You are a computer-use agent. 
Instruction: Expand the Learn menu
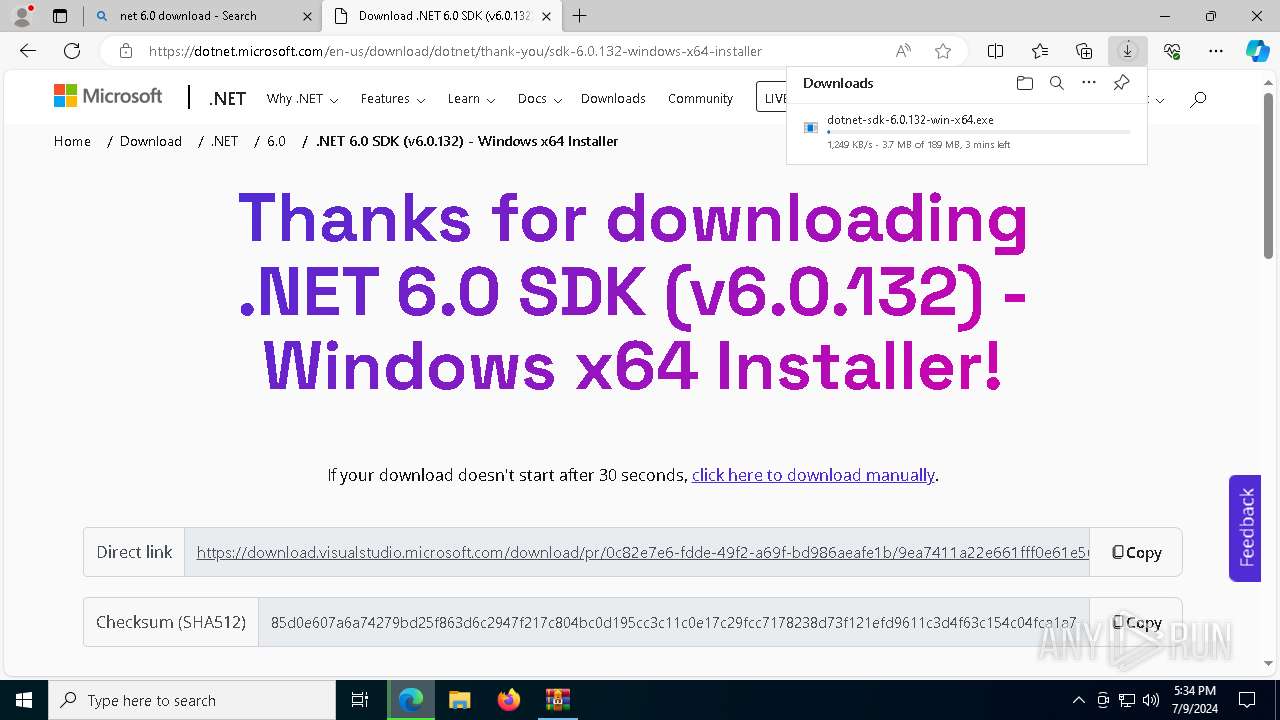click(x=471, y=99)
